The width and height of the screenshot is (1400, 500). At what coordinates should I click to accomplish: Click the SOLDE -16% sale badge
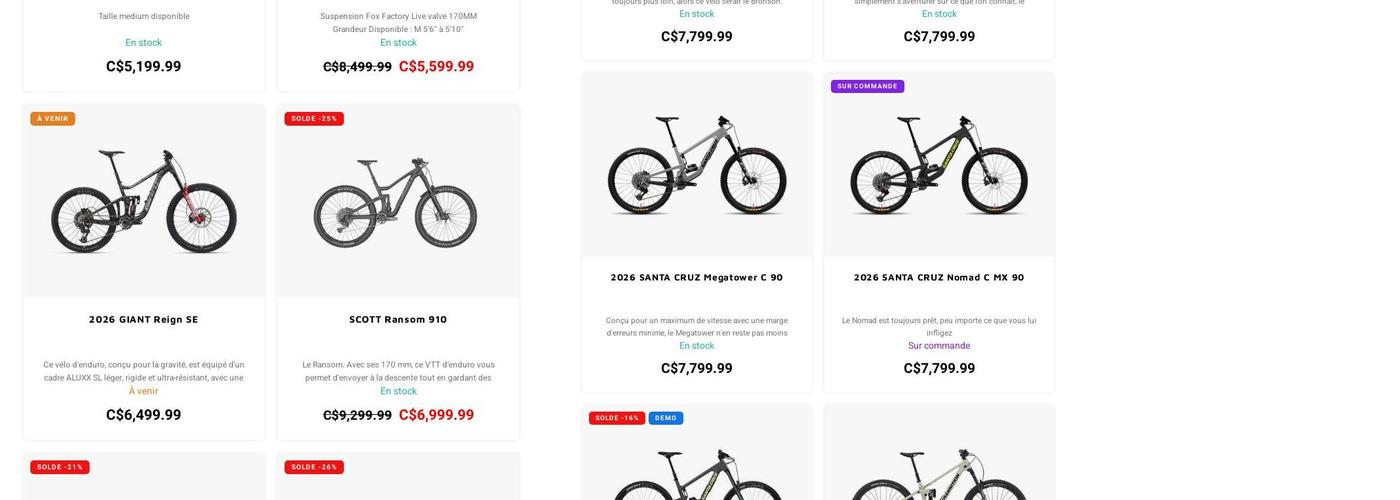pos(617,418)
